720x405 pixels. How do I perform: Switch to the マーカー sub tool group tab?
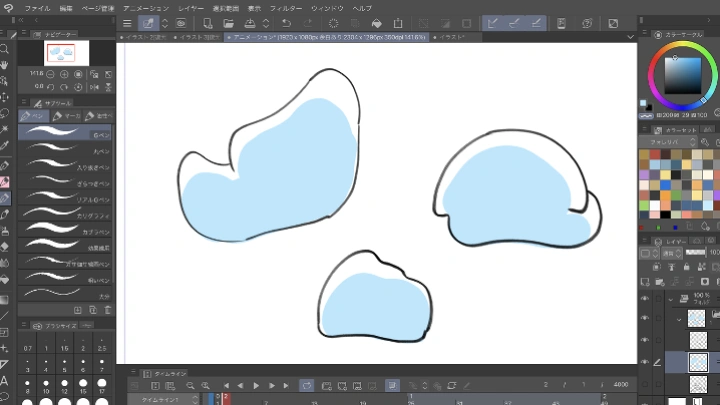[x=66, y=116]
